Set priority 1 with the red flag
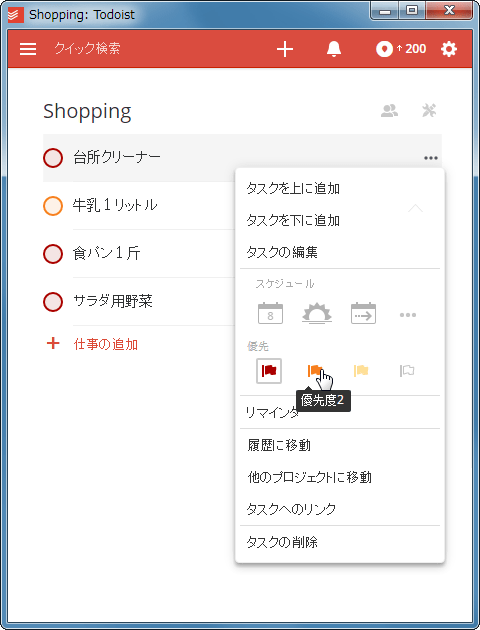Image resolution: width=480 pixels, height=630 pixels. tap(269, 370)
